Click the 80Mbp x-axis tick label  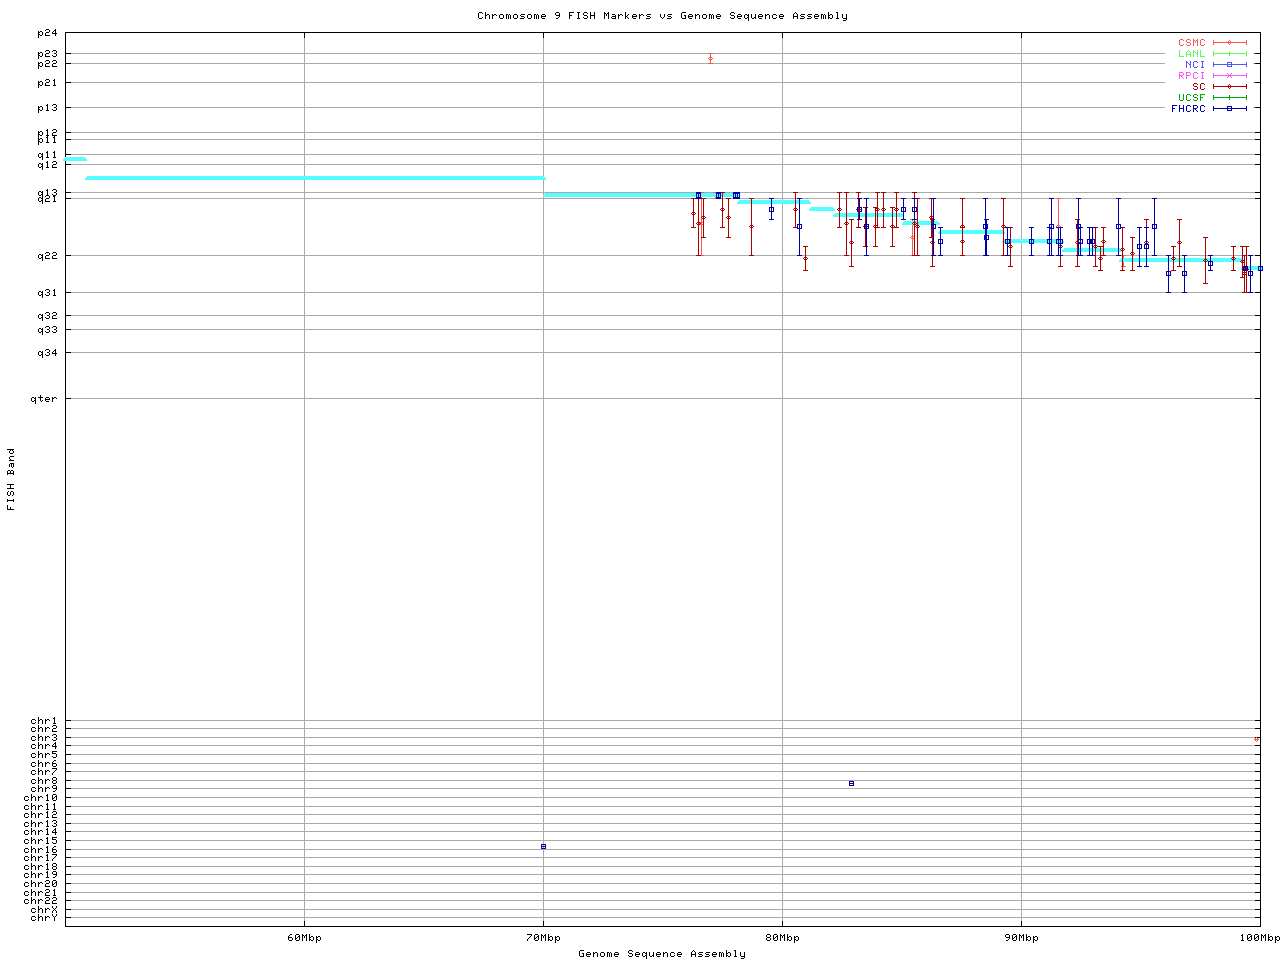782,938
